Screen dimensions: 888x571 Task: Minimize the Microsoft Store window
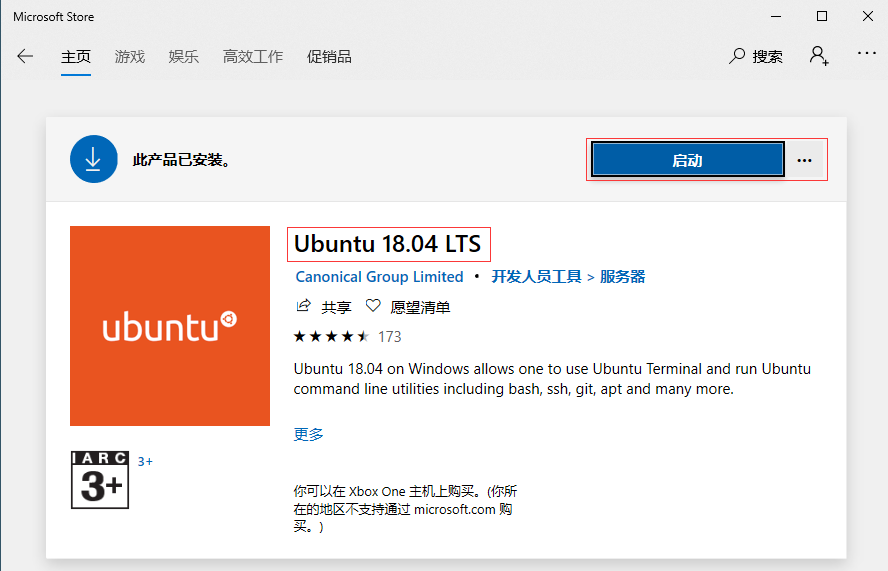click(776, 16)
